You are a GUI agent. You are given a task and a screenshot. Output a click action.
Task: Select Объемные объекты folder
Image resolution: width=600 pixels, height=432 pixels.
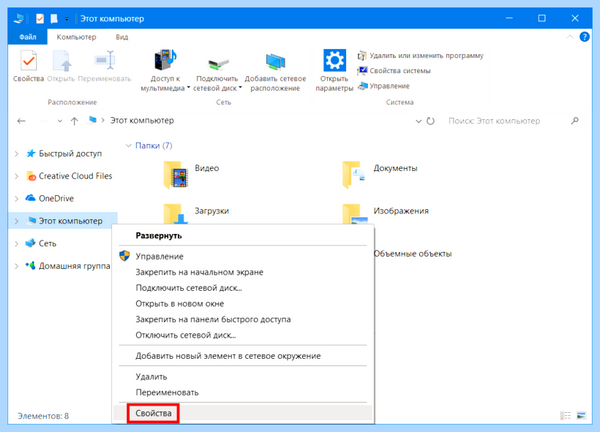coord(412,254)
